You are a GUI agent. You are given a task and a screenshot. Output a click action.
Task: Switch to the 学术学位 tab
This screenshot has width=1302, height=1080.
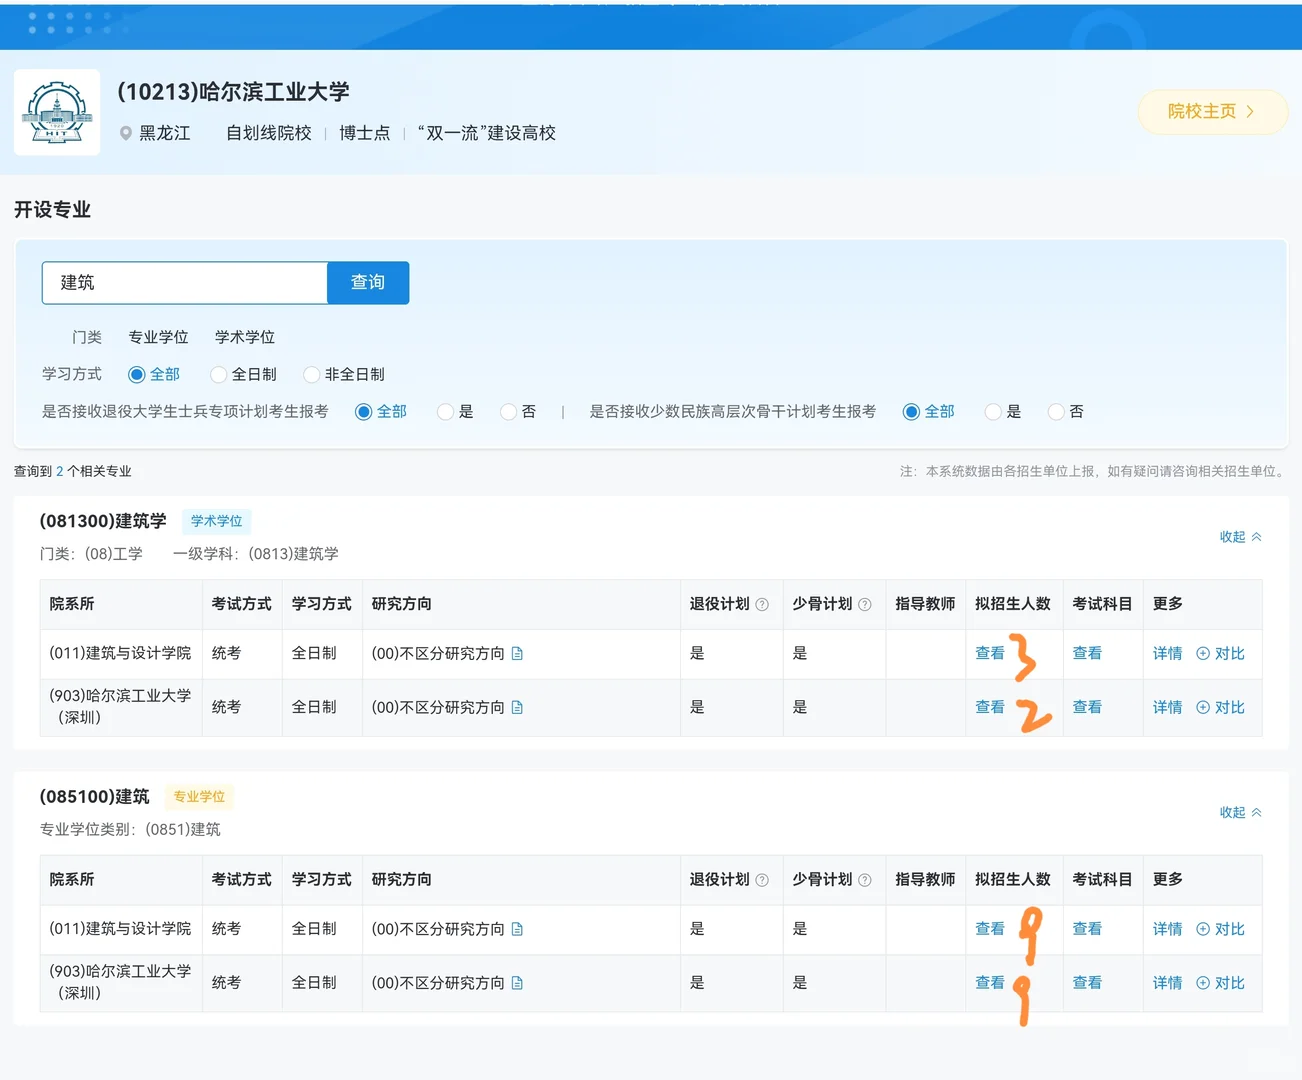click(245, 337)
